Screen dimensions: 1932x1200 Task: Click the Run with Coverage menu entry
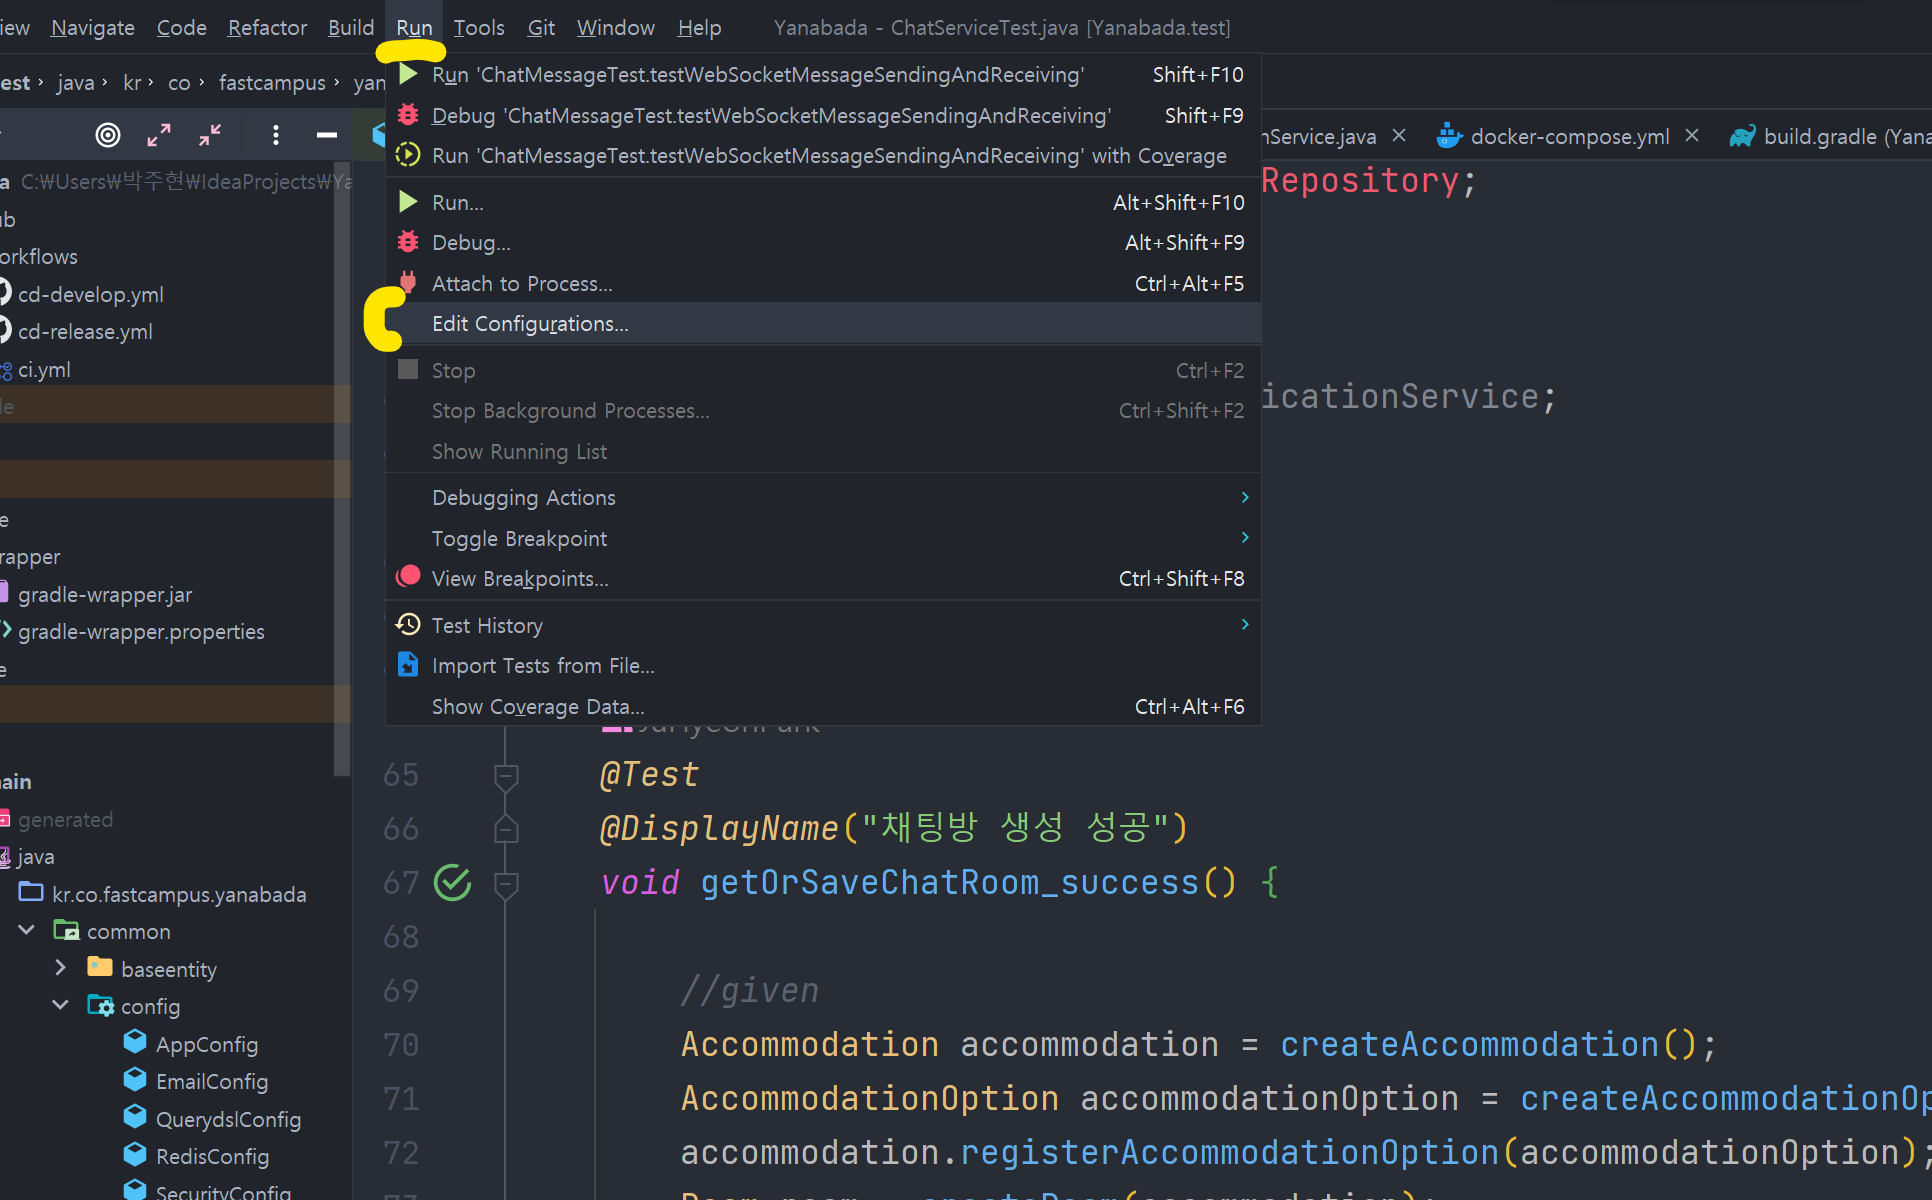828,156
